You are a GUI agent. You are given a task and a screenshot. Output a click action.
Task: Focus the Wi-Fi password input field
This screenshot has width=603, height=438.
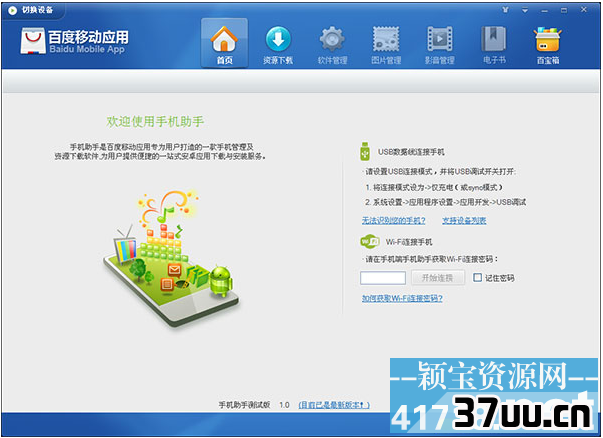click(x=383, y=278)
